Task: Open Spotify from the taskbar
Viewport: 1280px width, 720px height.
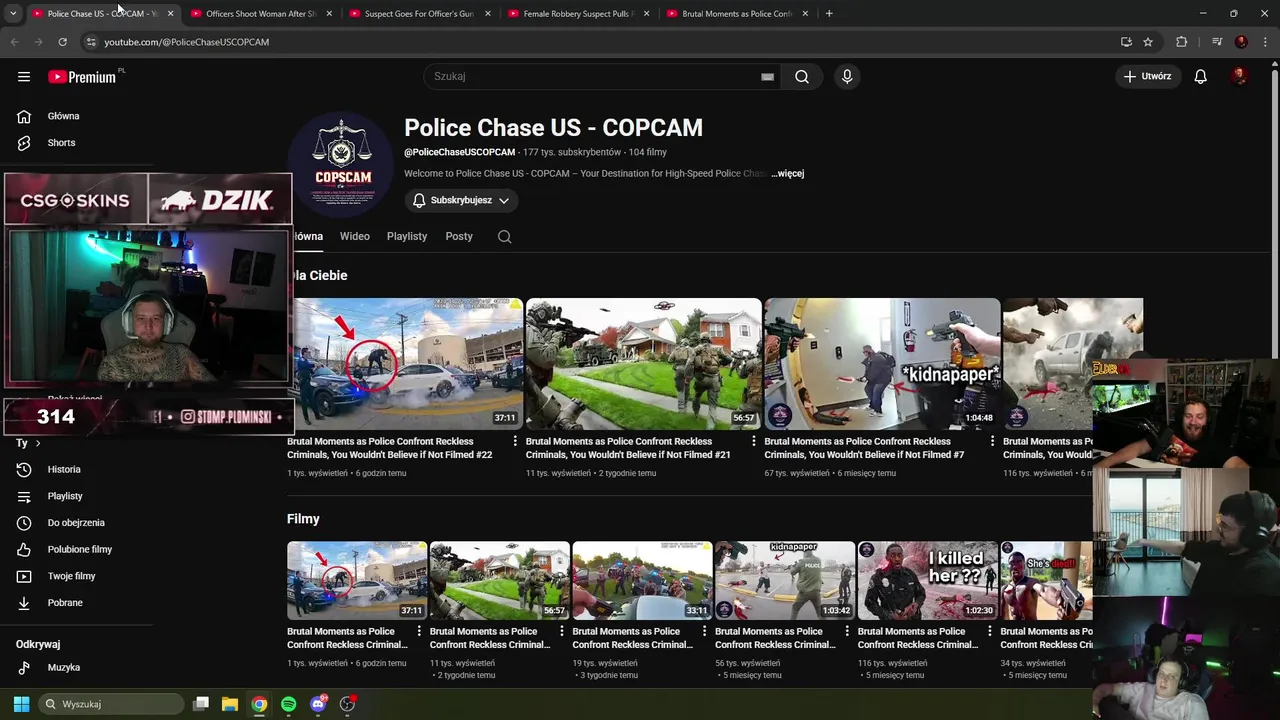Action: 288,704
